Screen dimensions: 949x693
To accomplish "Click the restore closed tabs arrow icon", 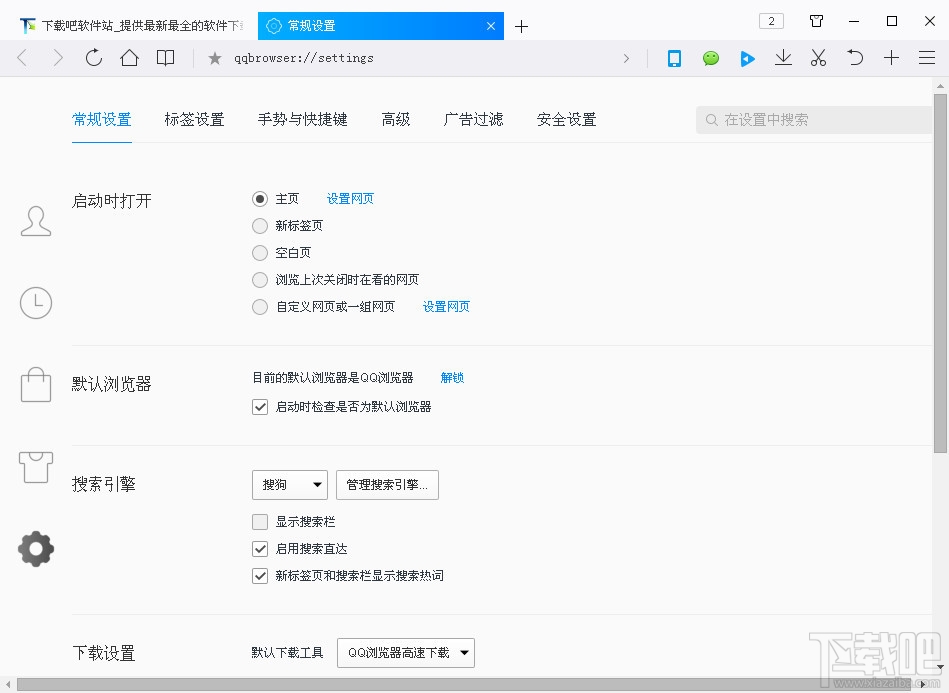I will pos(855,58).
